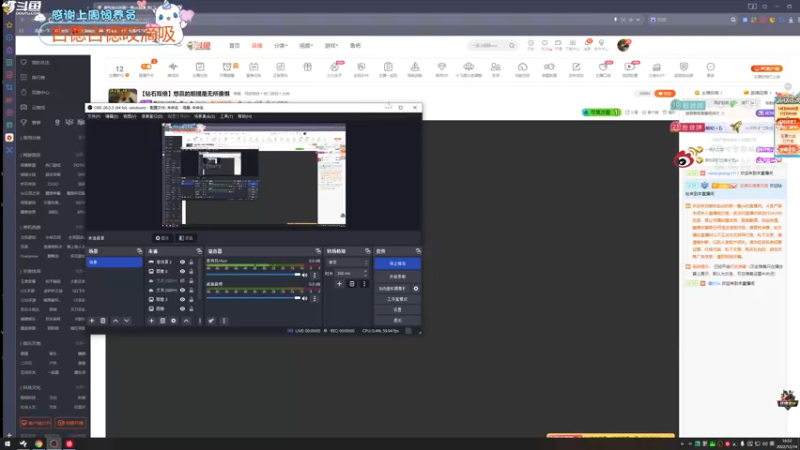The height and width of the screenshot is (450, 800).
Task: Click the shield icon at toolbar right end
Action: tap(684, 67)
